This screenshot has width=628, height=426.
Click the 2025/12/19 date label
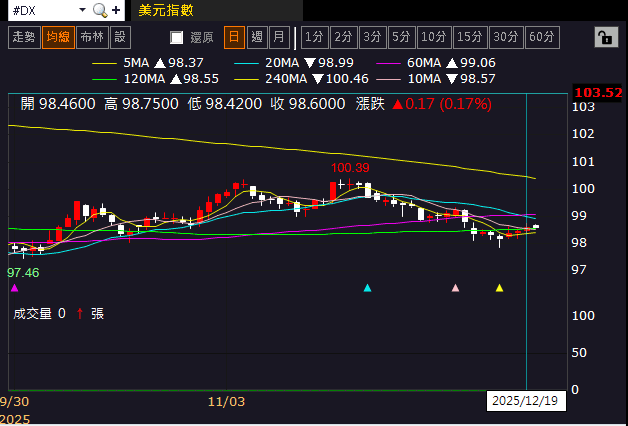pos(525,401)
